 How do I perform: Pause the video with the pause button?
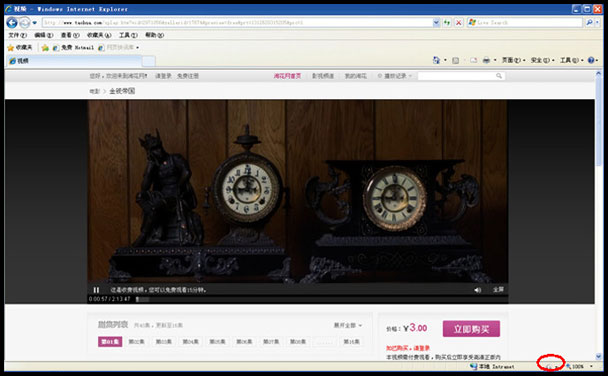(96, 290)
